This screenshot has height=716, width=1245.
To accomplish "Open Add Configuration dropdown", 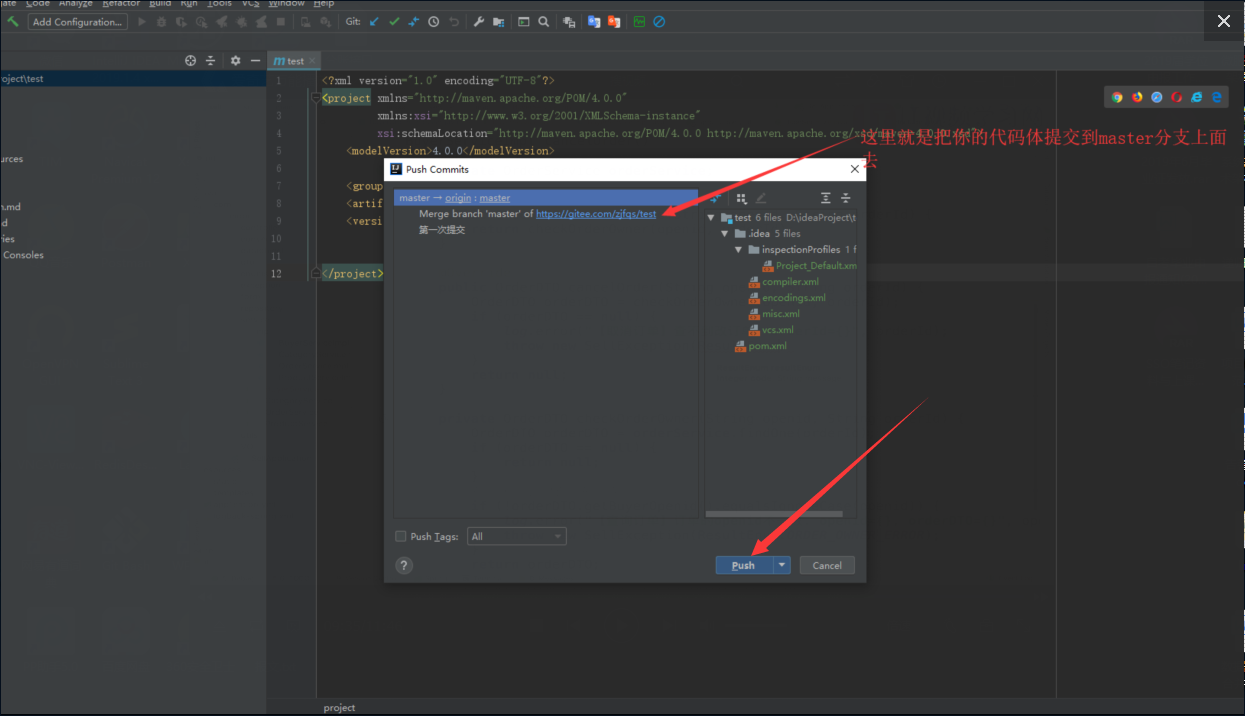I will (x=77, y=21).
